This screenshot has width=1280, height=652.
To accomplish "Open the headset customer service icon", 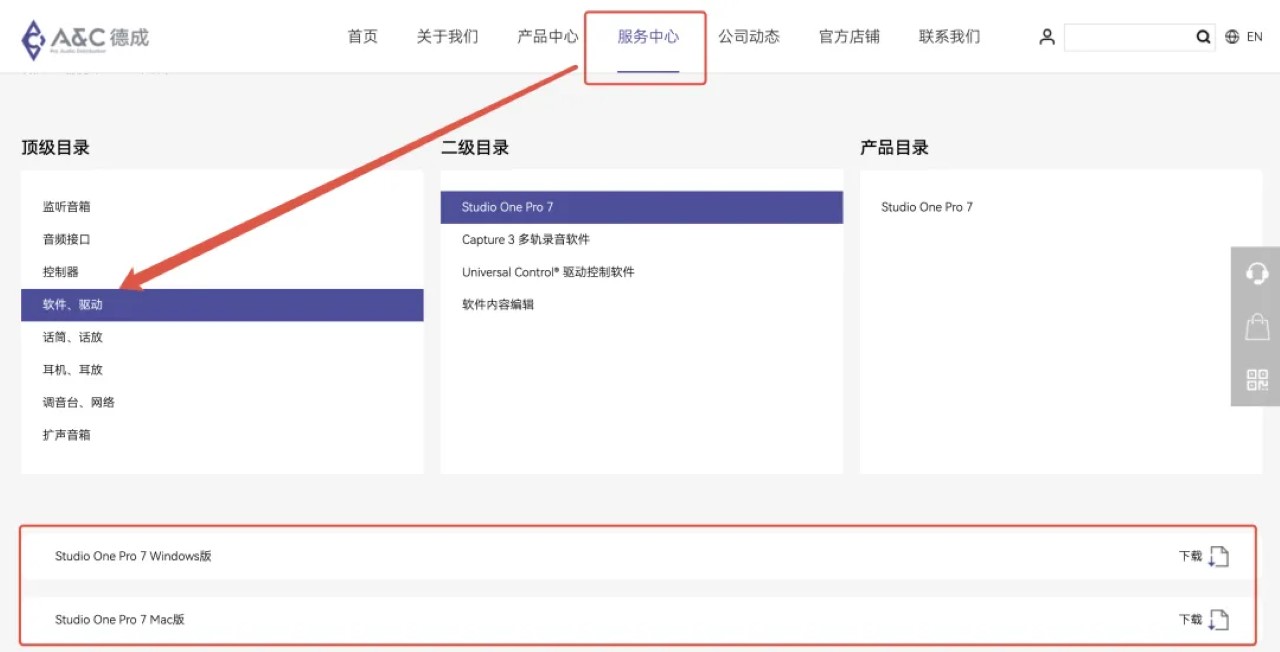I will pyautogui.click(x=1256, y=273).
